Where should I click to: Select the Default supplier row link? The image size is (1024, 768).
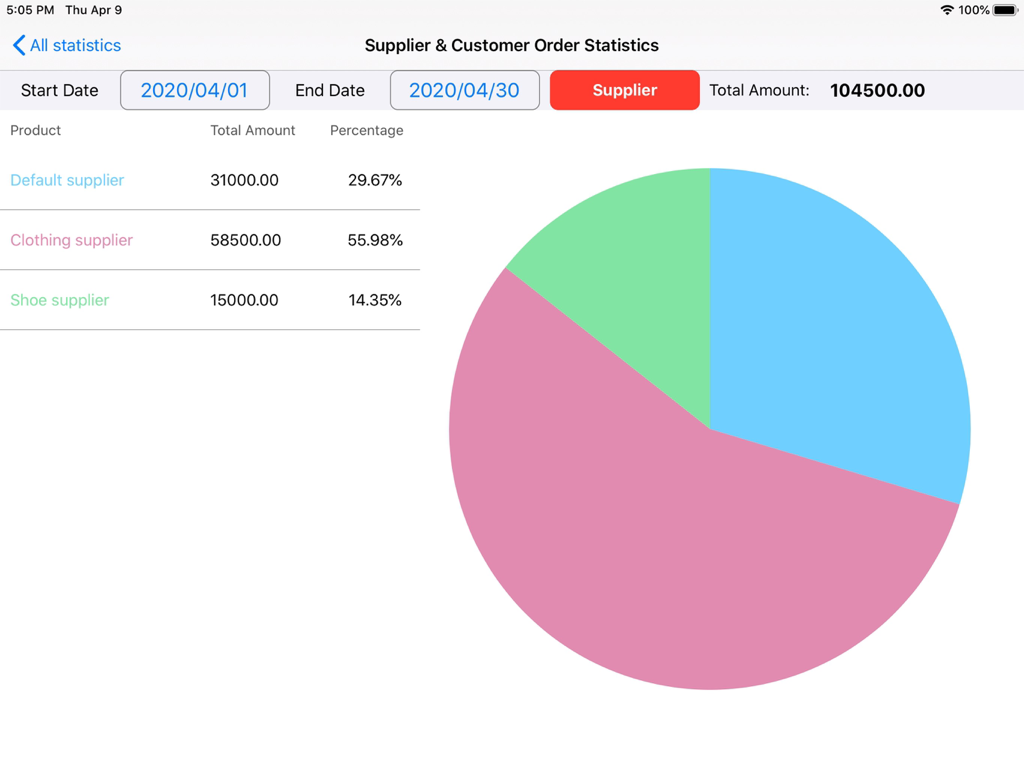coord(66,180)
